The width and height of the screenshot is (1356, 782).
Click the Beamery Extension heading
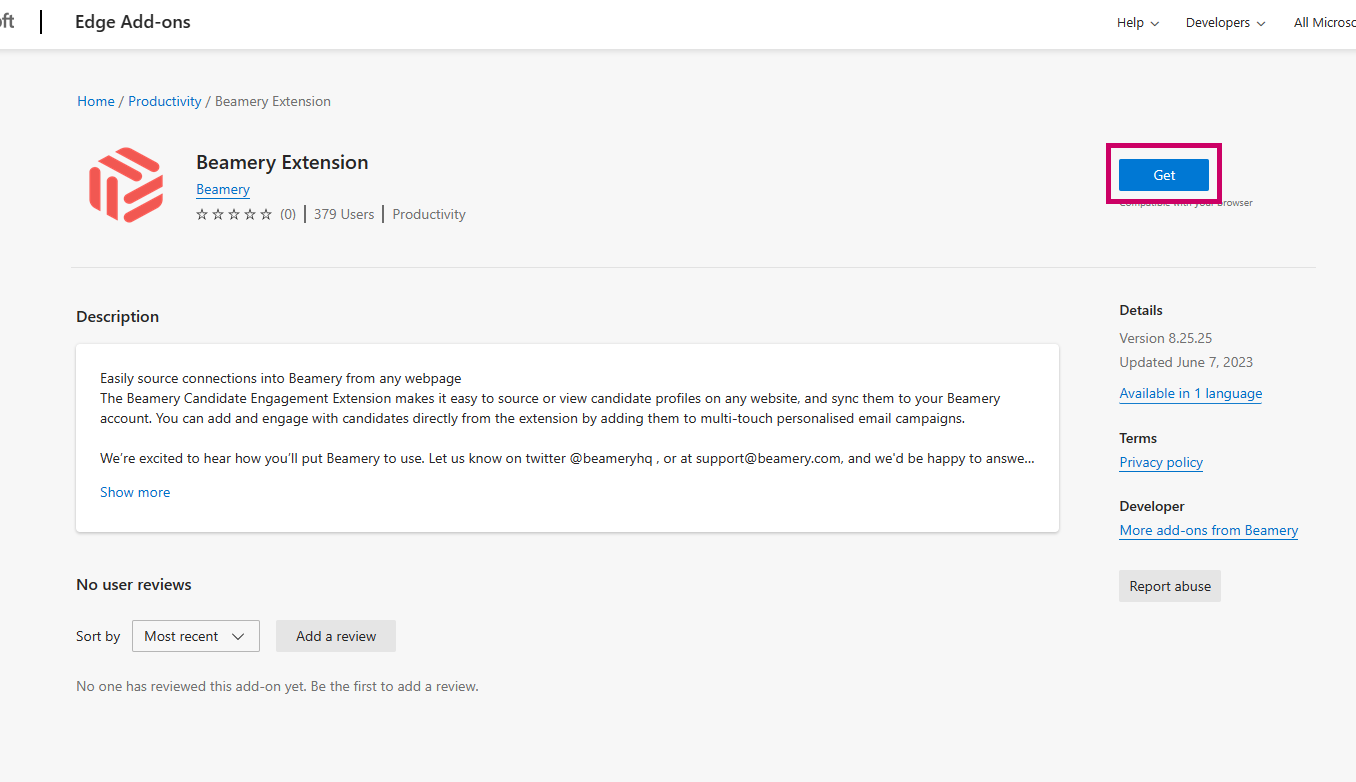pos(282,162)
